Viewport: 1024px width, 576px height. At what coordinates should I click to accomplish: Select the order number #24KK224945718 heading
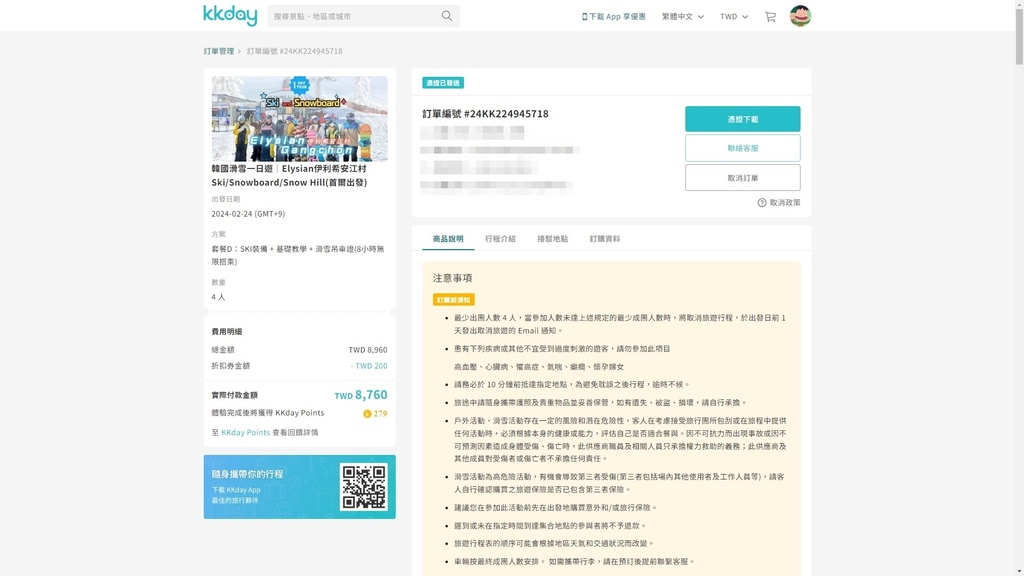[485, 114]
